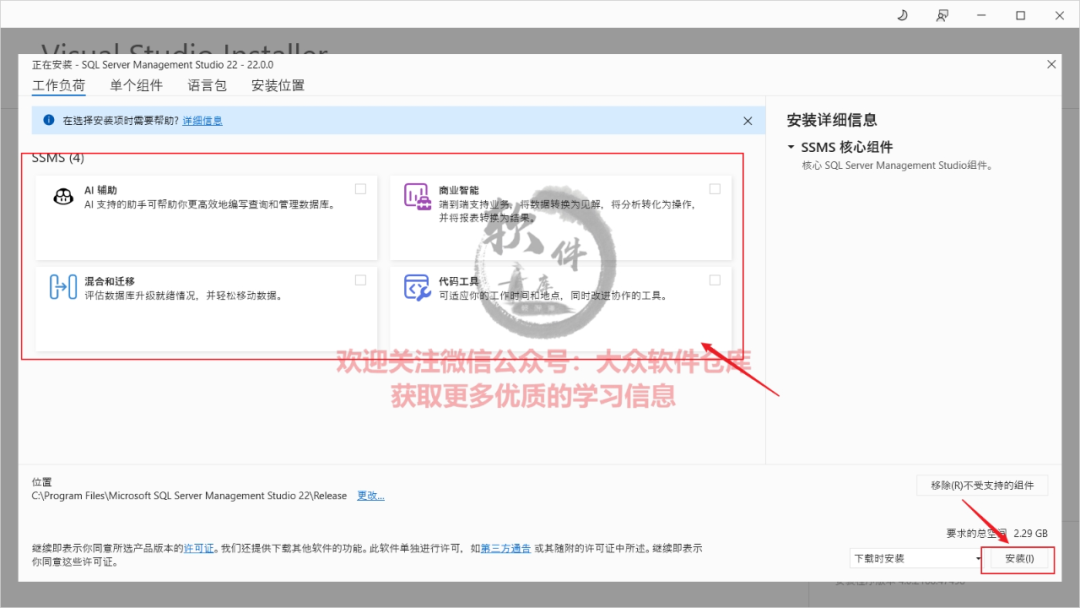1080x608 pixels.
Task: Check the 商业智能 workload checkbox
Action: click(715, 189)
